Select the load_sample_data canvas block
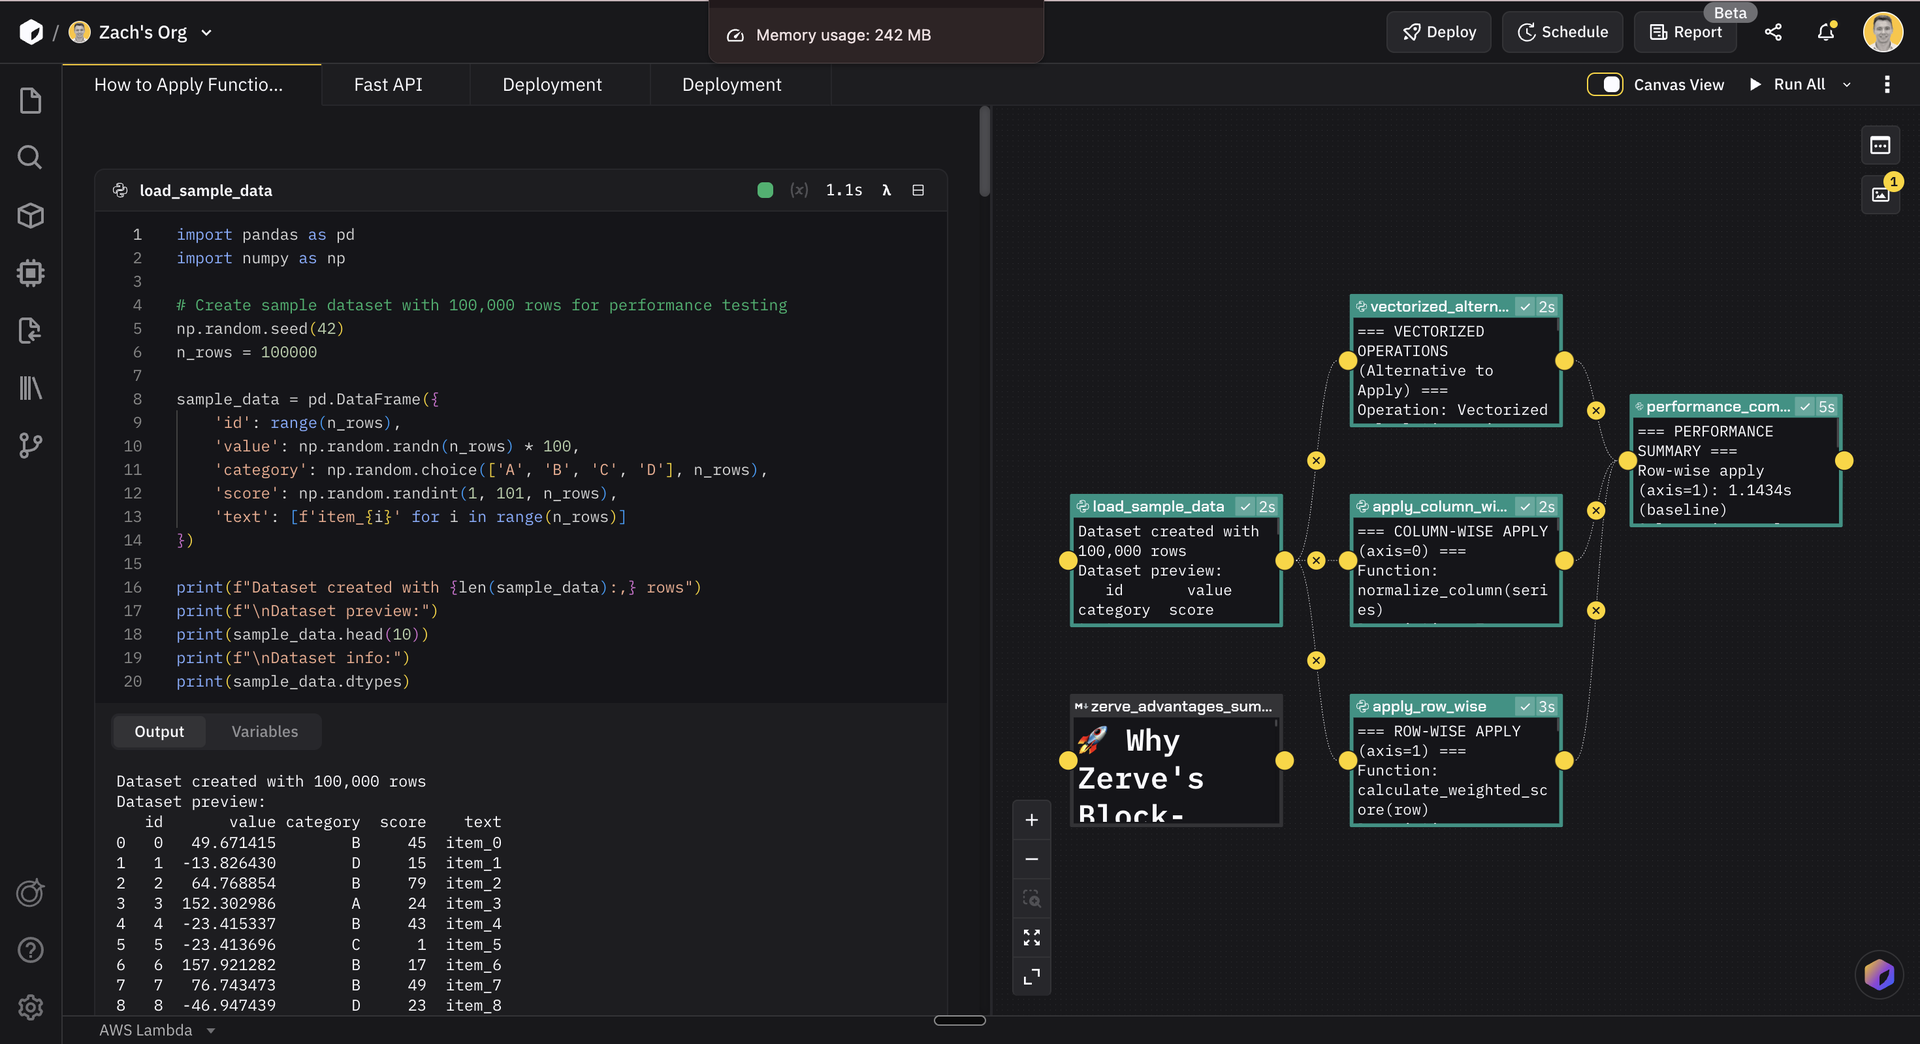This screenshot has height=1044, width=1920. (1176, 561)
